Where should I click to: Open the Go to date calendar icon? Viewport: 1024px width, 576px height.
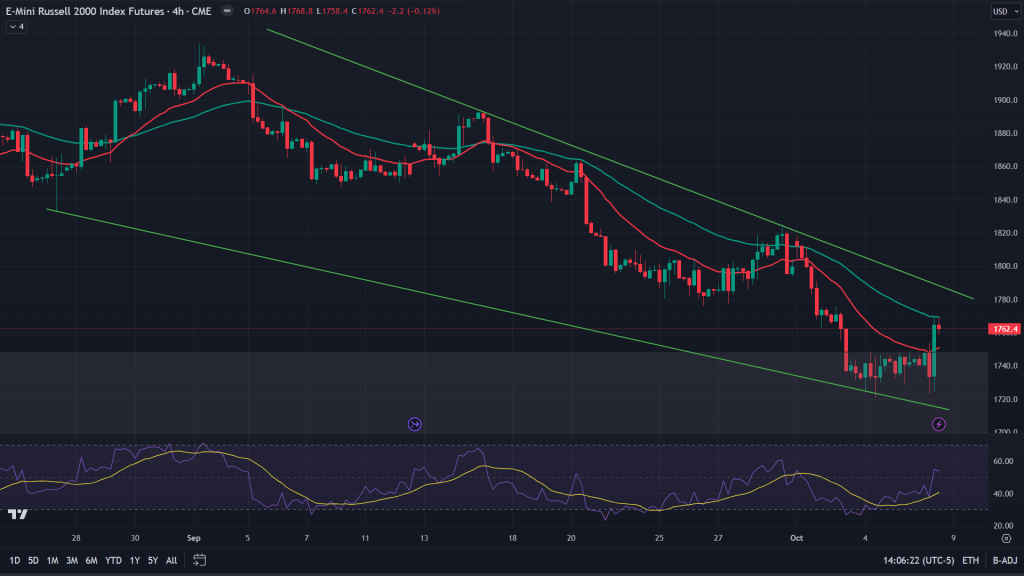coord(199,559)
